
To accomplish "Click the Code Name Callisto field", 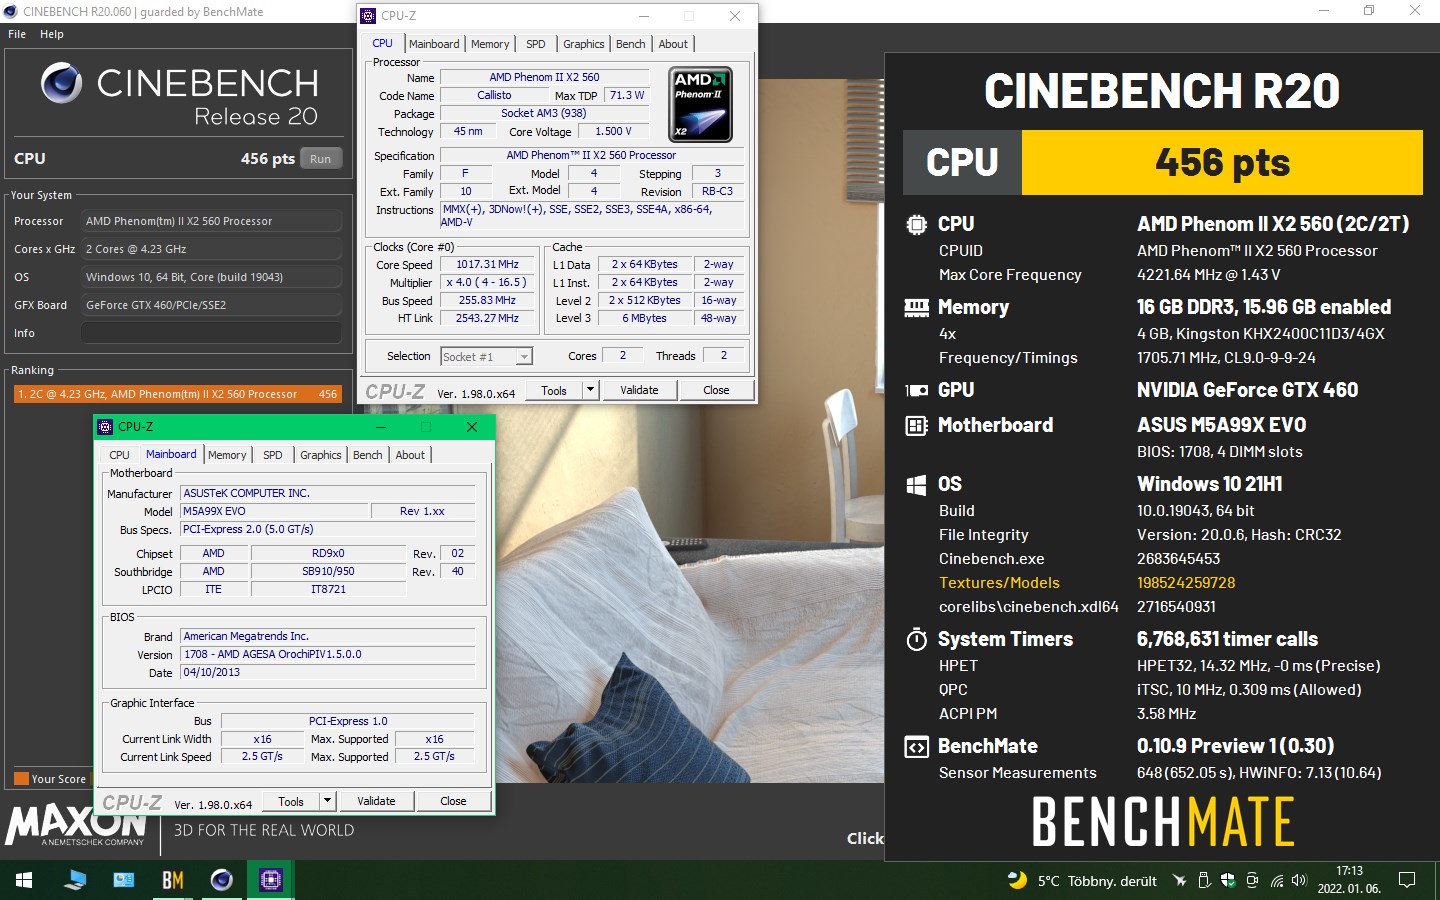I will (x=494, y=96).
